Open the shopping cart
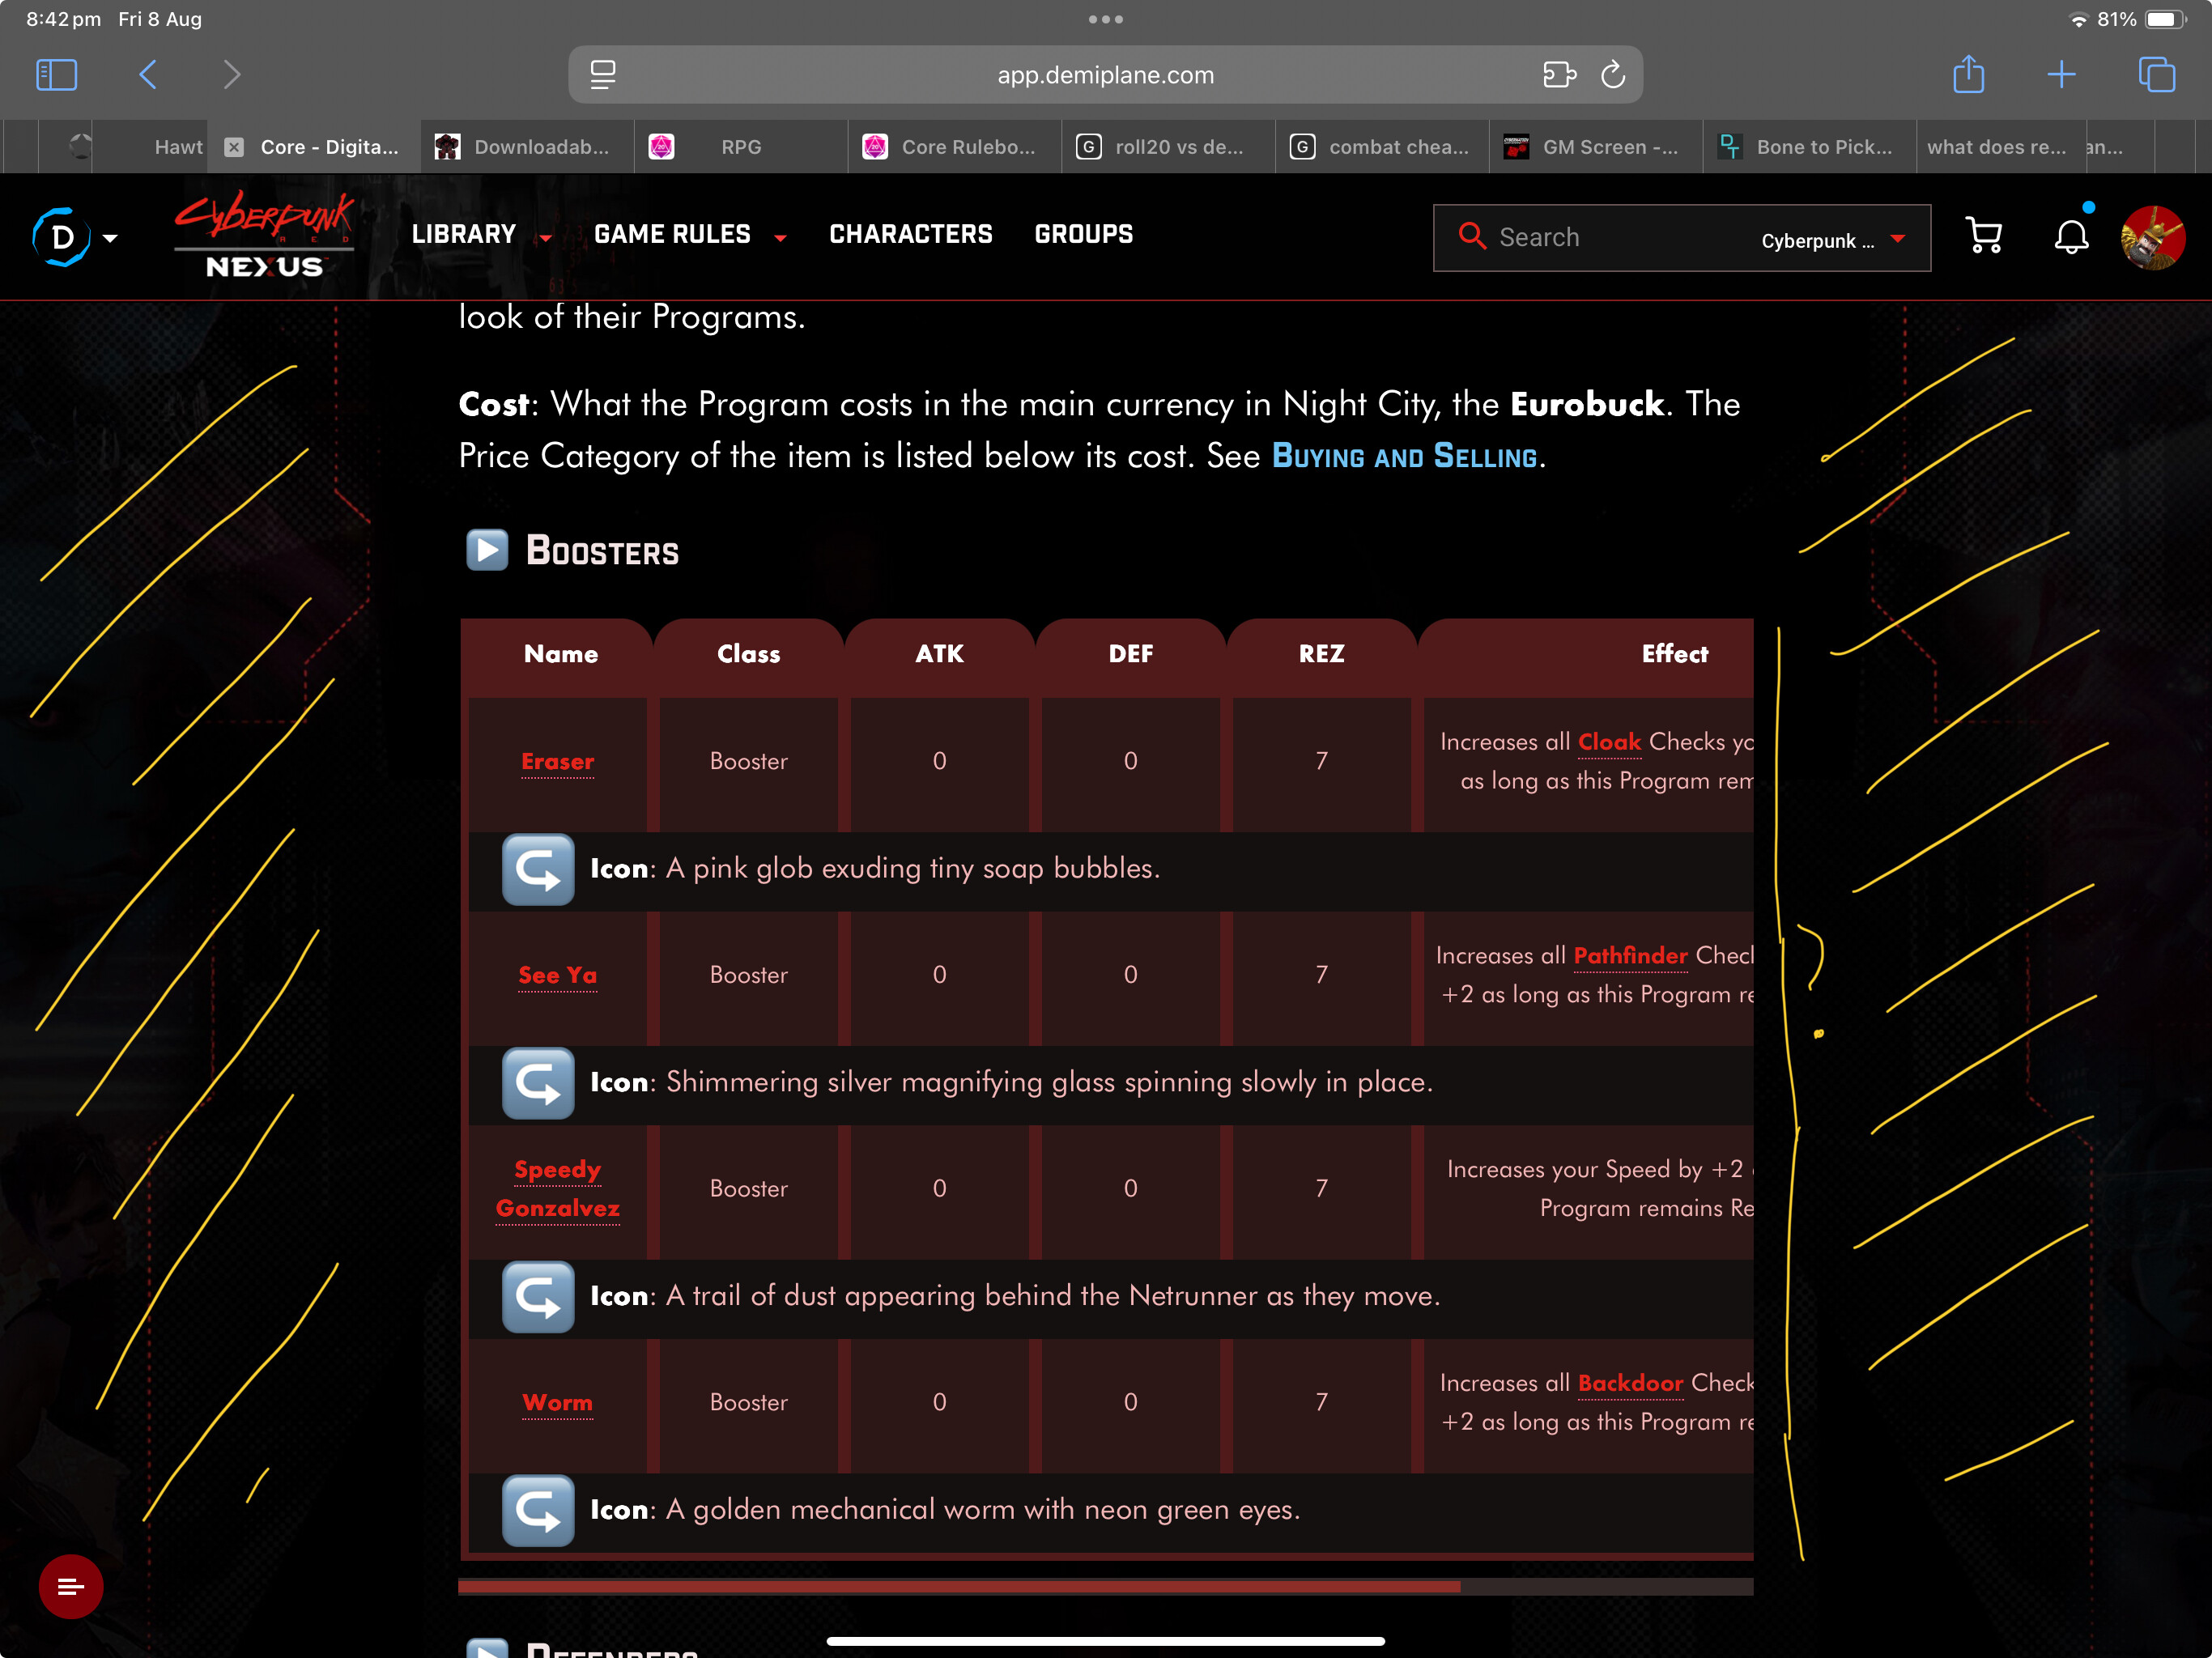This screenshot has width=2212, height=1658. click(1984, 236)
